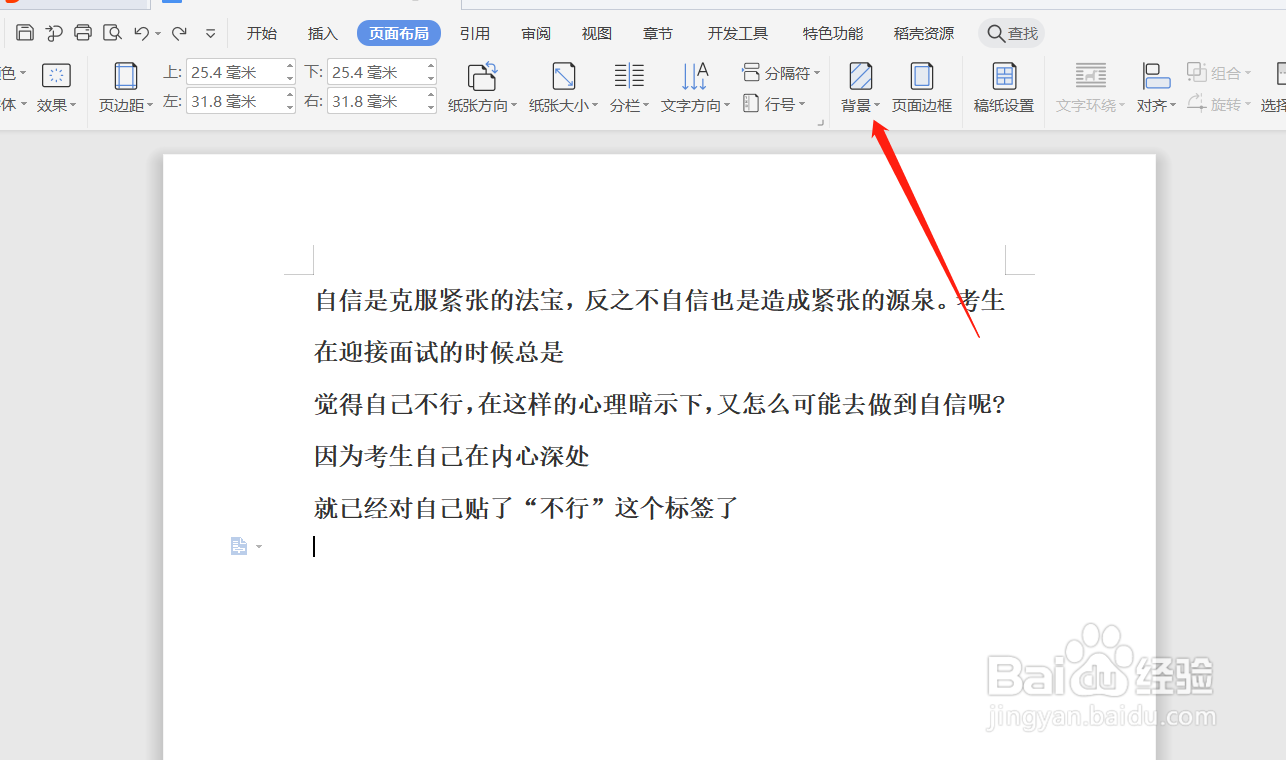Open the 引用 tab
The width and height of the screenshot is (1286, 760).
point(475,33)
